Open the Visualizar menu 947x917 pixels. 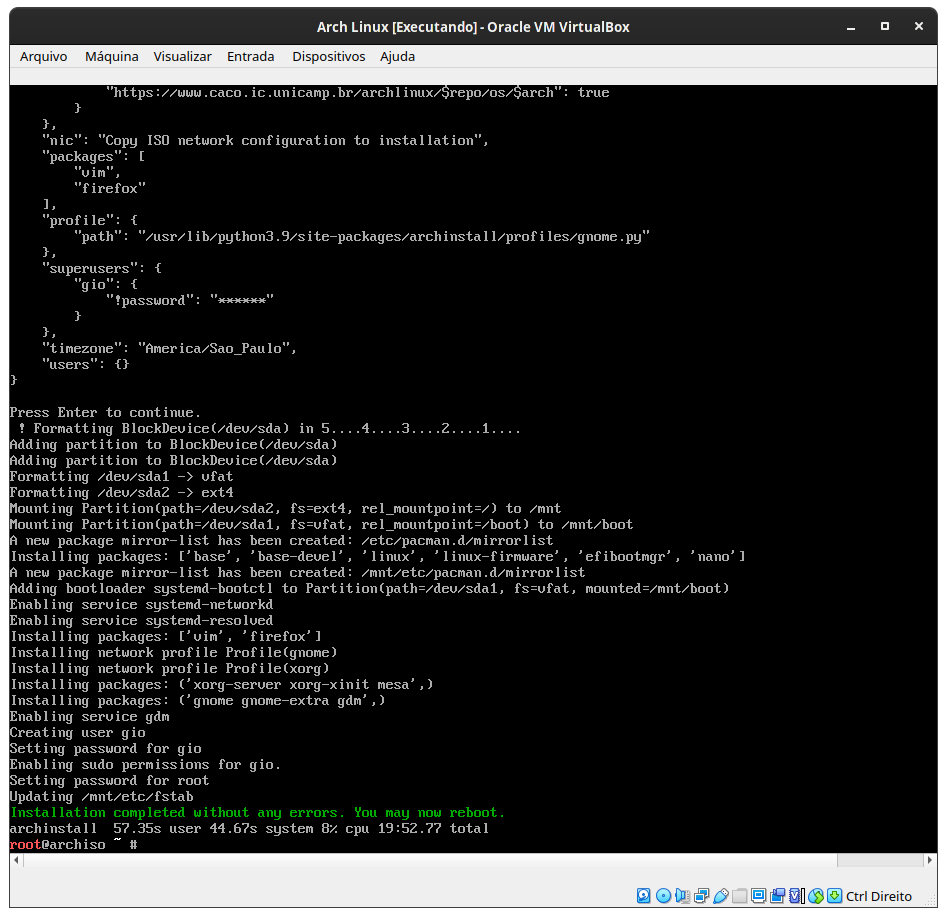pyautogui.click(x=182, y=56)
